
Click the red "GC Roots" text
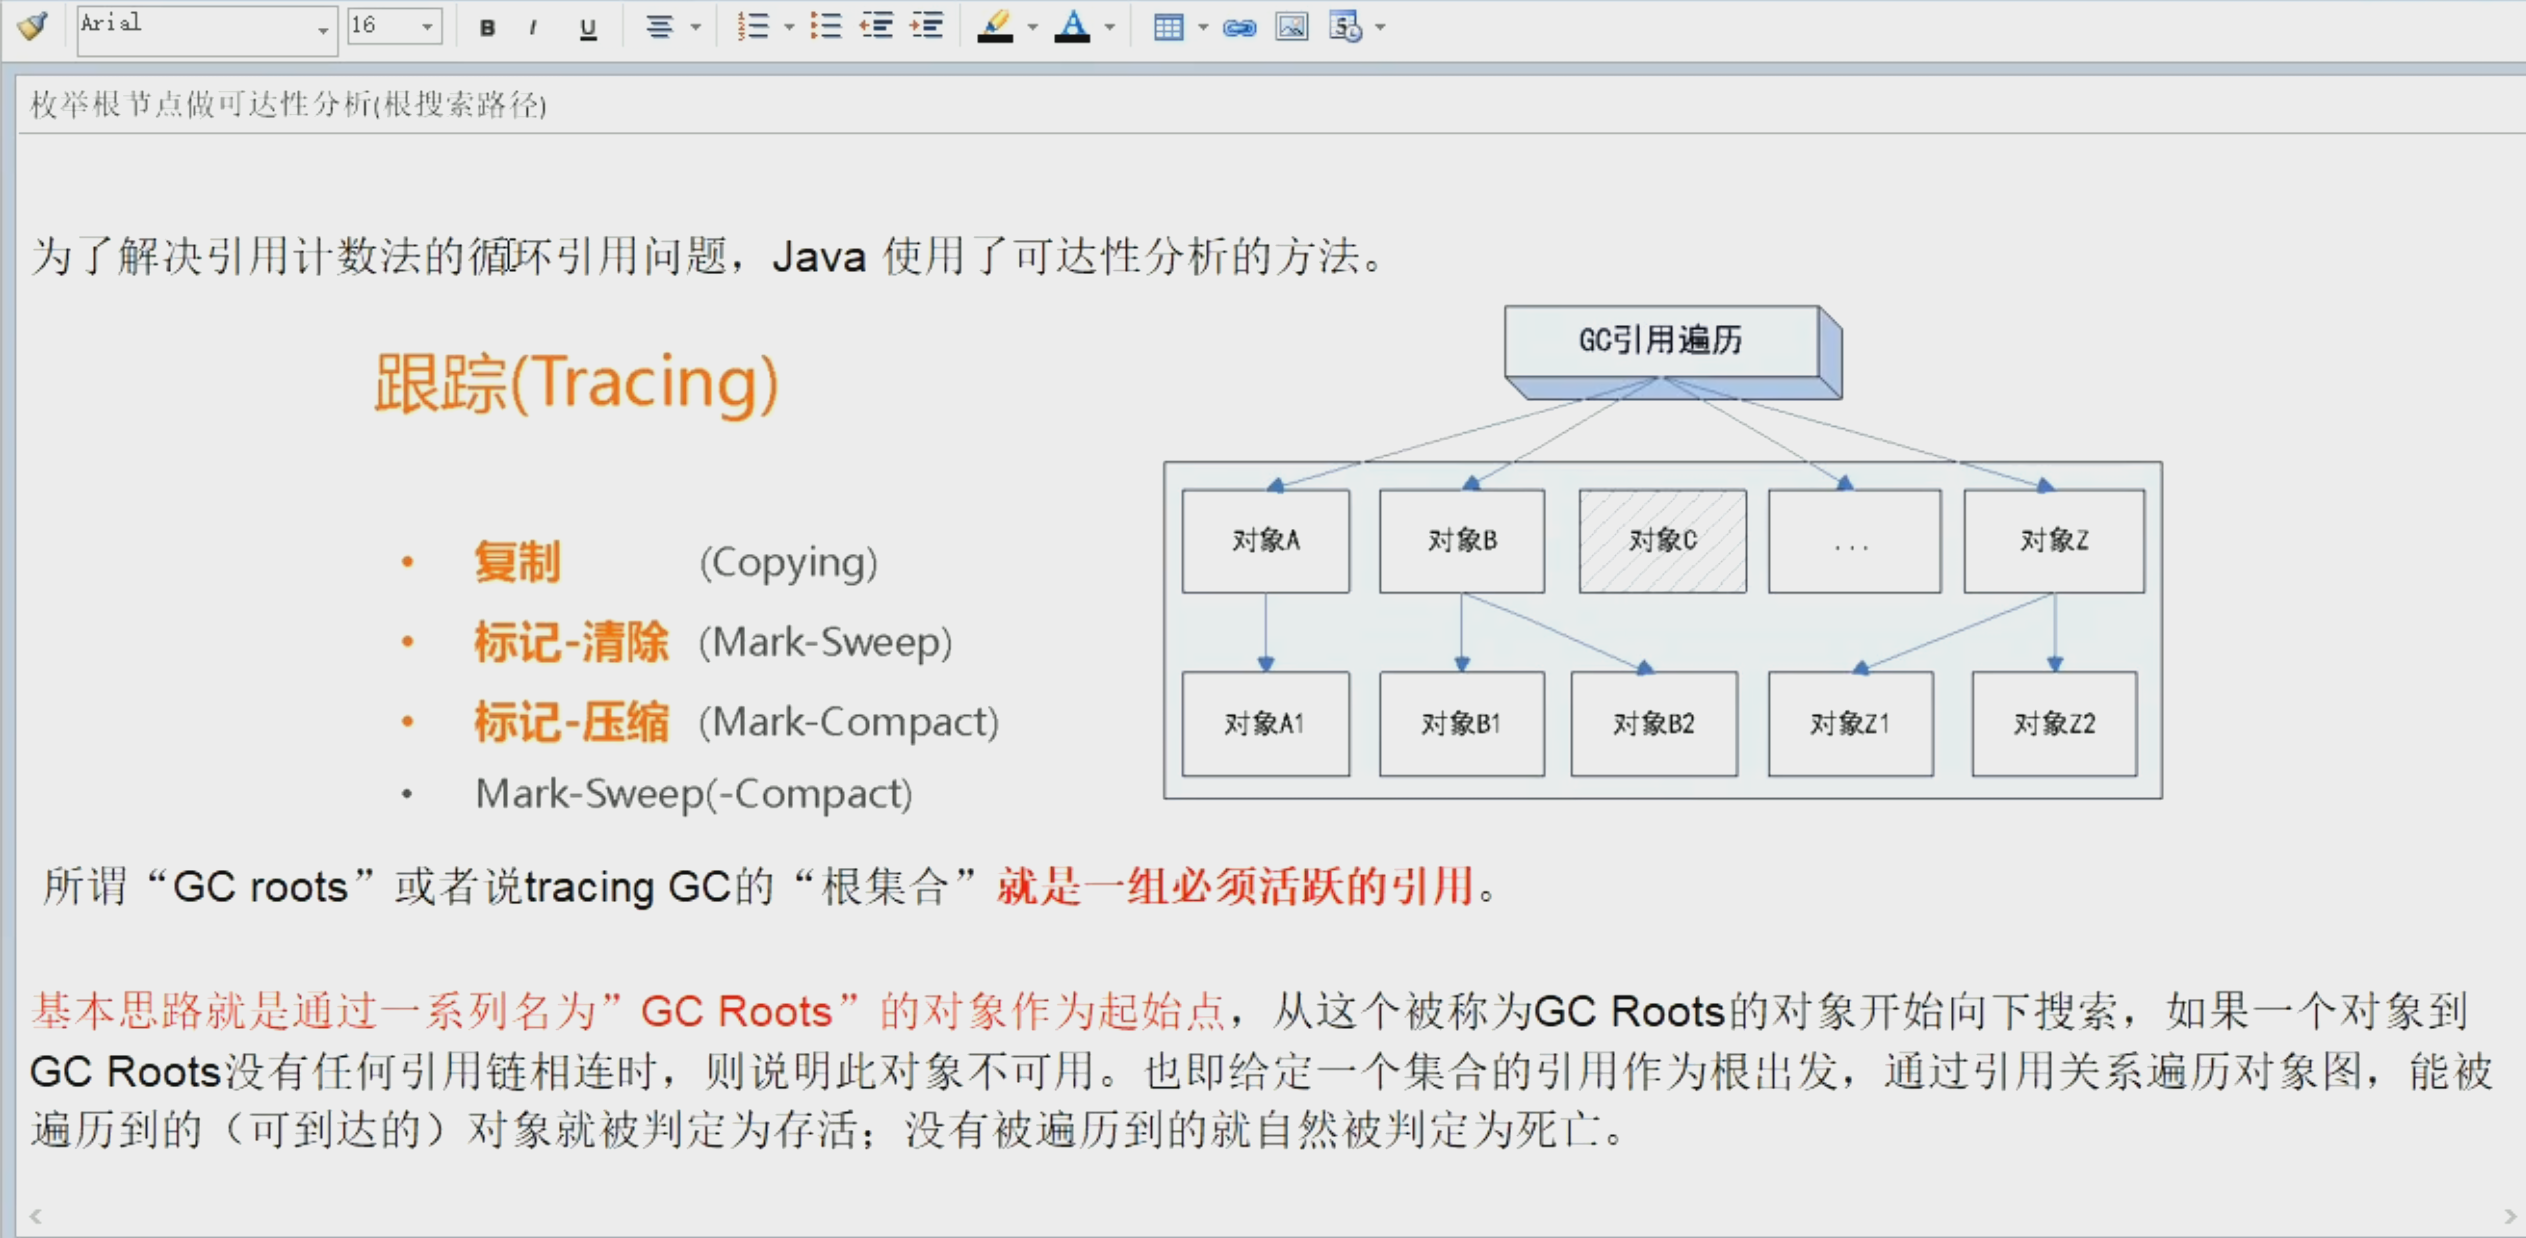coord(736,1012)
